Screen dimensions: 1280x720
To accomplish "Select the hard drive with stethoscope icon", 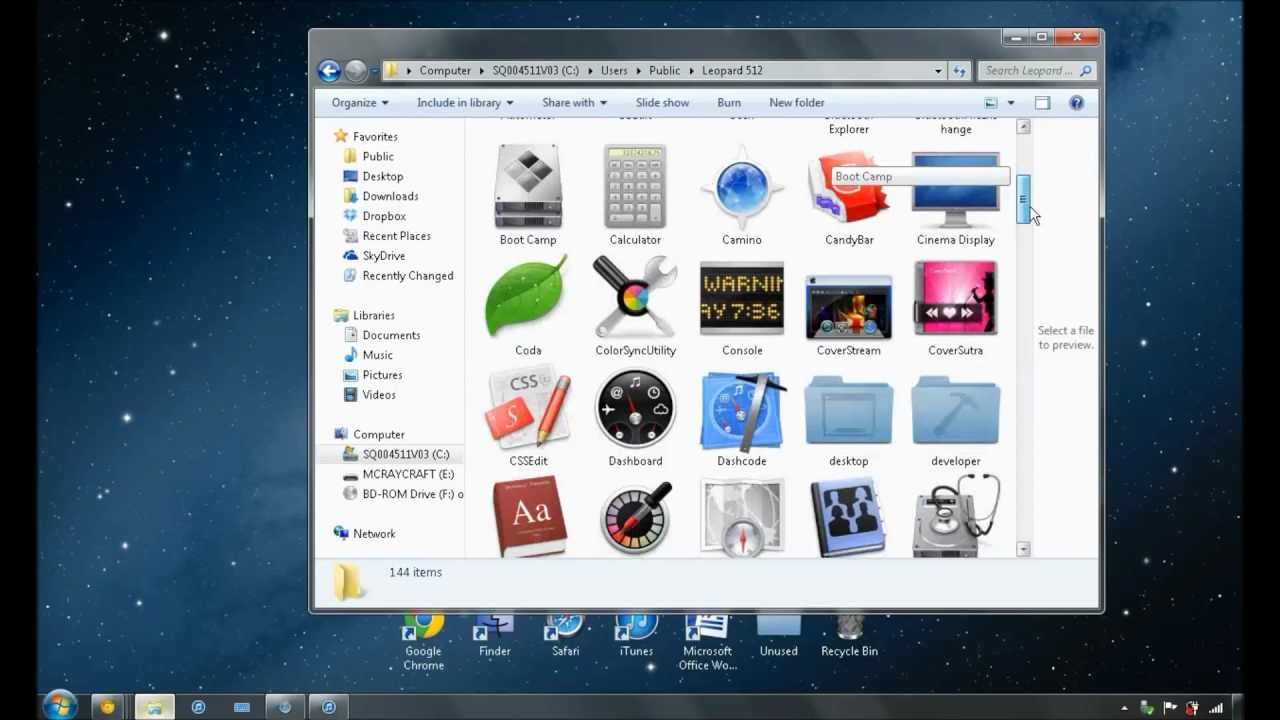I will coord(956,516).
